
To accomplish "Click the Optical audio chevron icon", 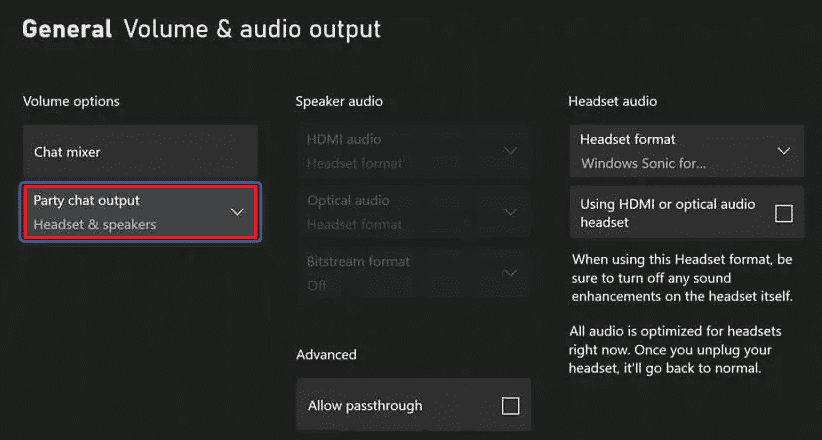I will 510,212.
